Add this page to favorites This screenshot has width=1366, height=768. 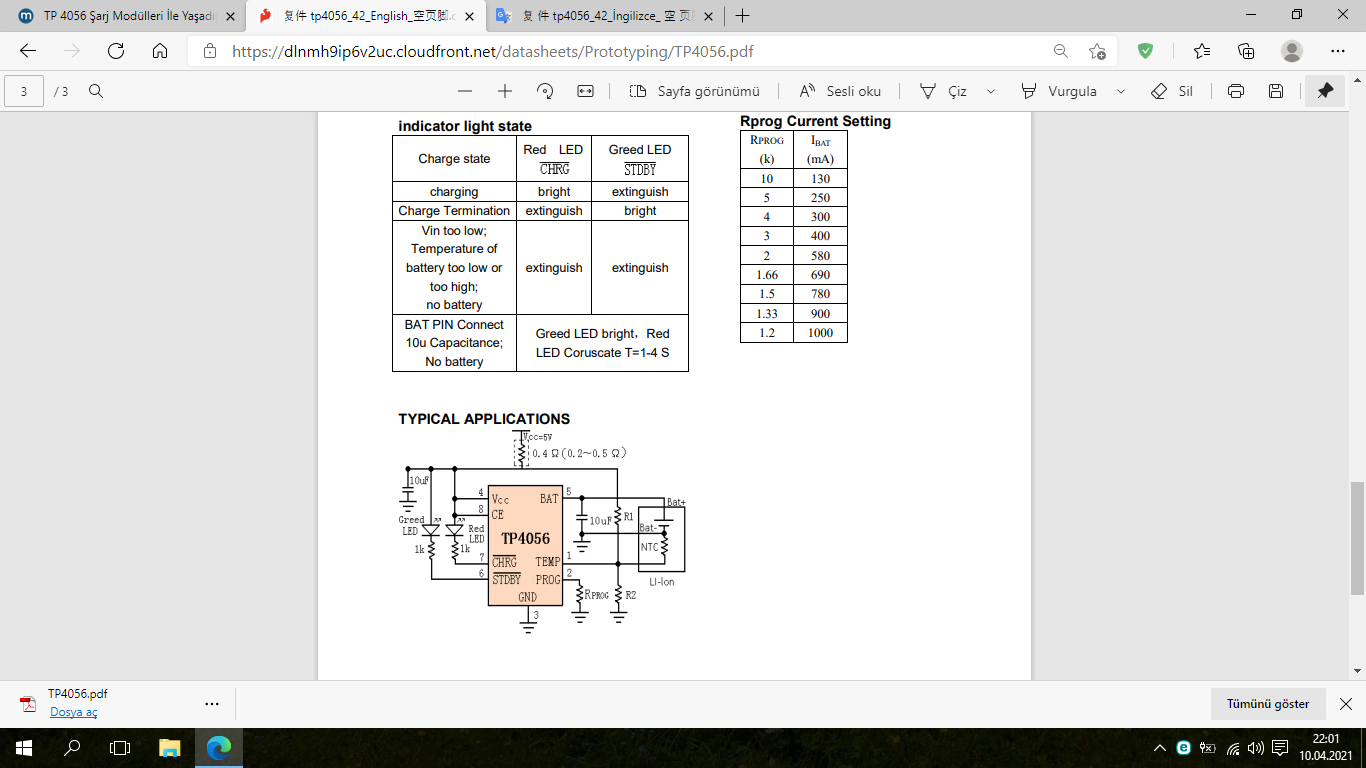tap(1098, 51)
